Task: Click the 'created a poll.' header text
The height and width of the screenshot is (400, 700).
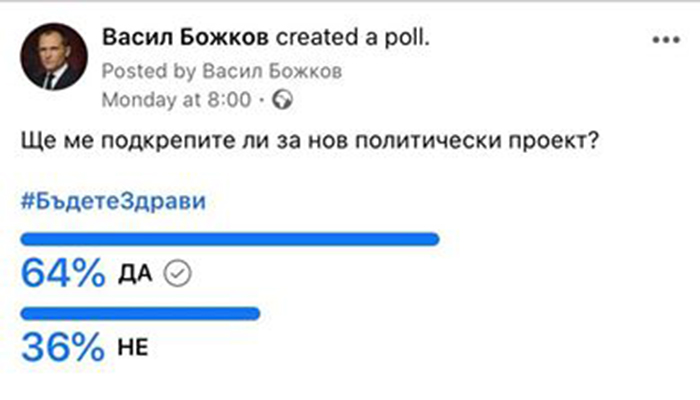Action: coord(353,38)
